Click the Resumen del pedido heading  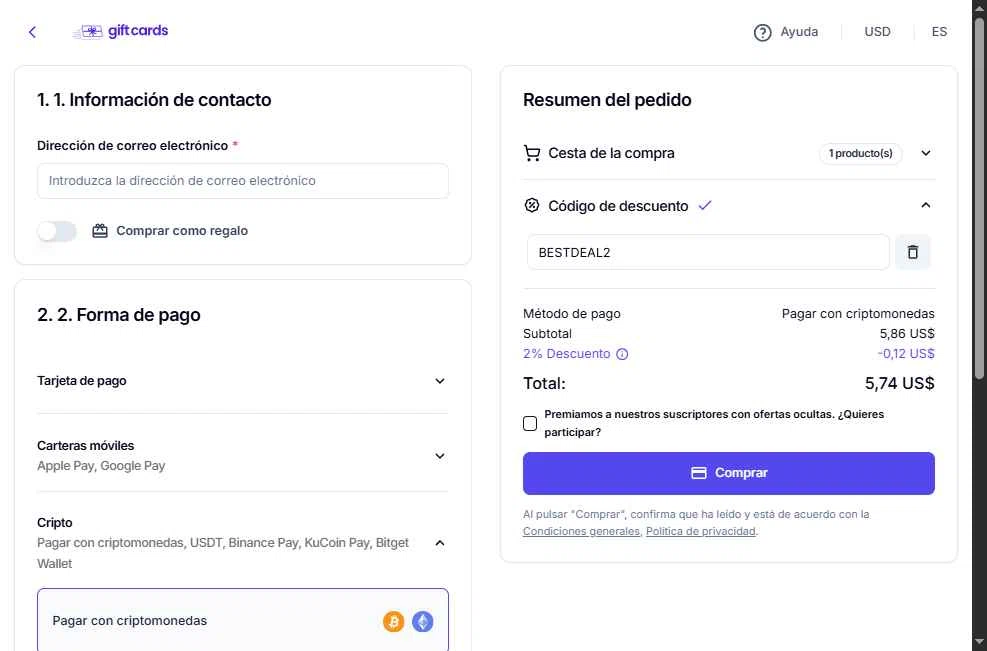pyautogui.click(x=607, y=99)
